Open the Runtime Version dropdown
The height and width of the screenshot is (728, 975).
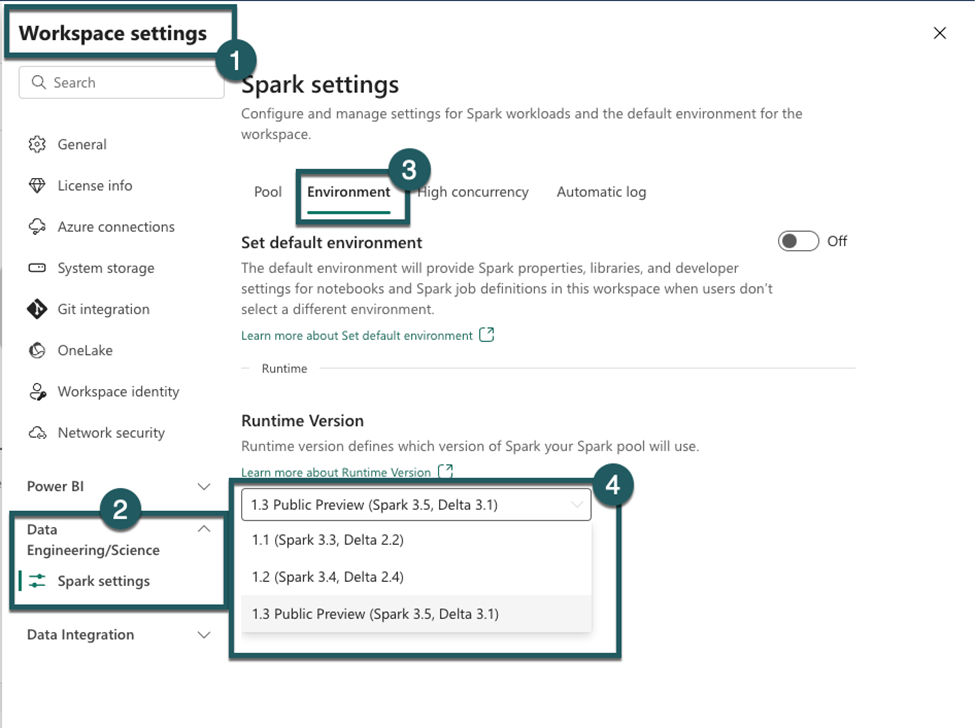416,504
